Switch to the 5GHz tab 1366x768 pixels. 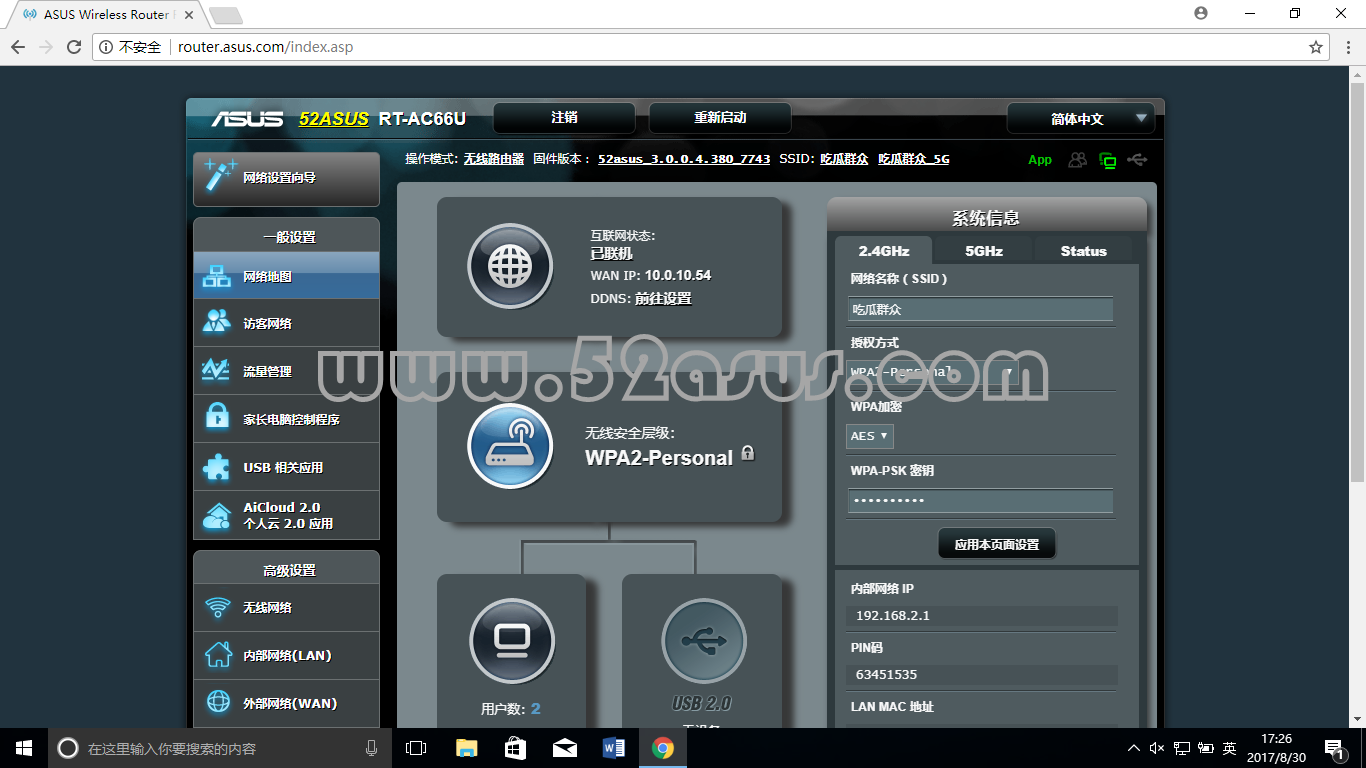984,251
